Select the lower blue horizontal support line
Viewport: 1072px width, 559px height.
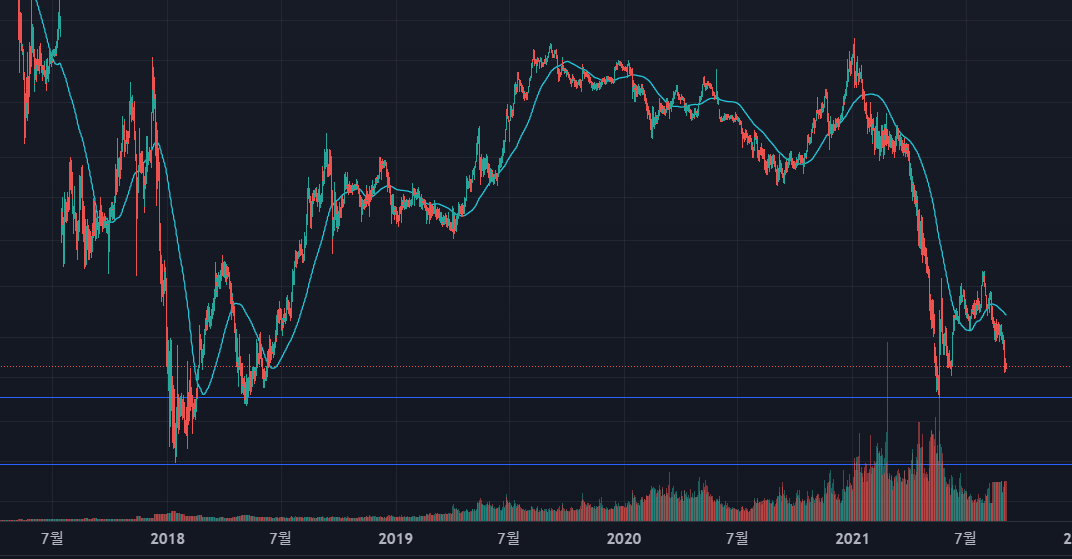point(536,464)
